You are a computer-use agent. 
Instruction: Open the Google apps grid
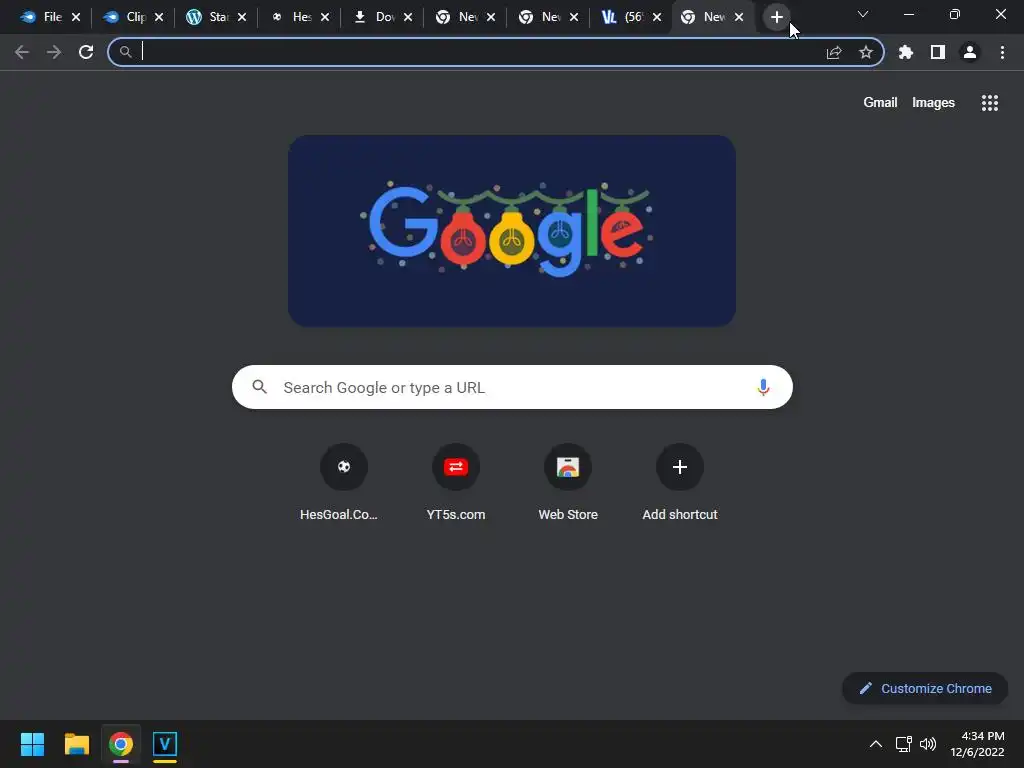(989, 103)
